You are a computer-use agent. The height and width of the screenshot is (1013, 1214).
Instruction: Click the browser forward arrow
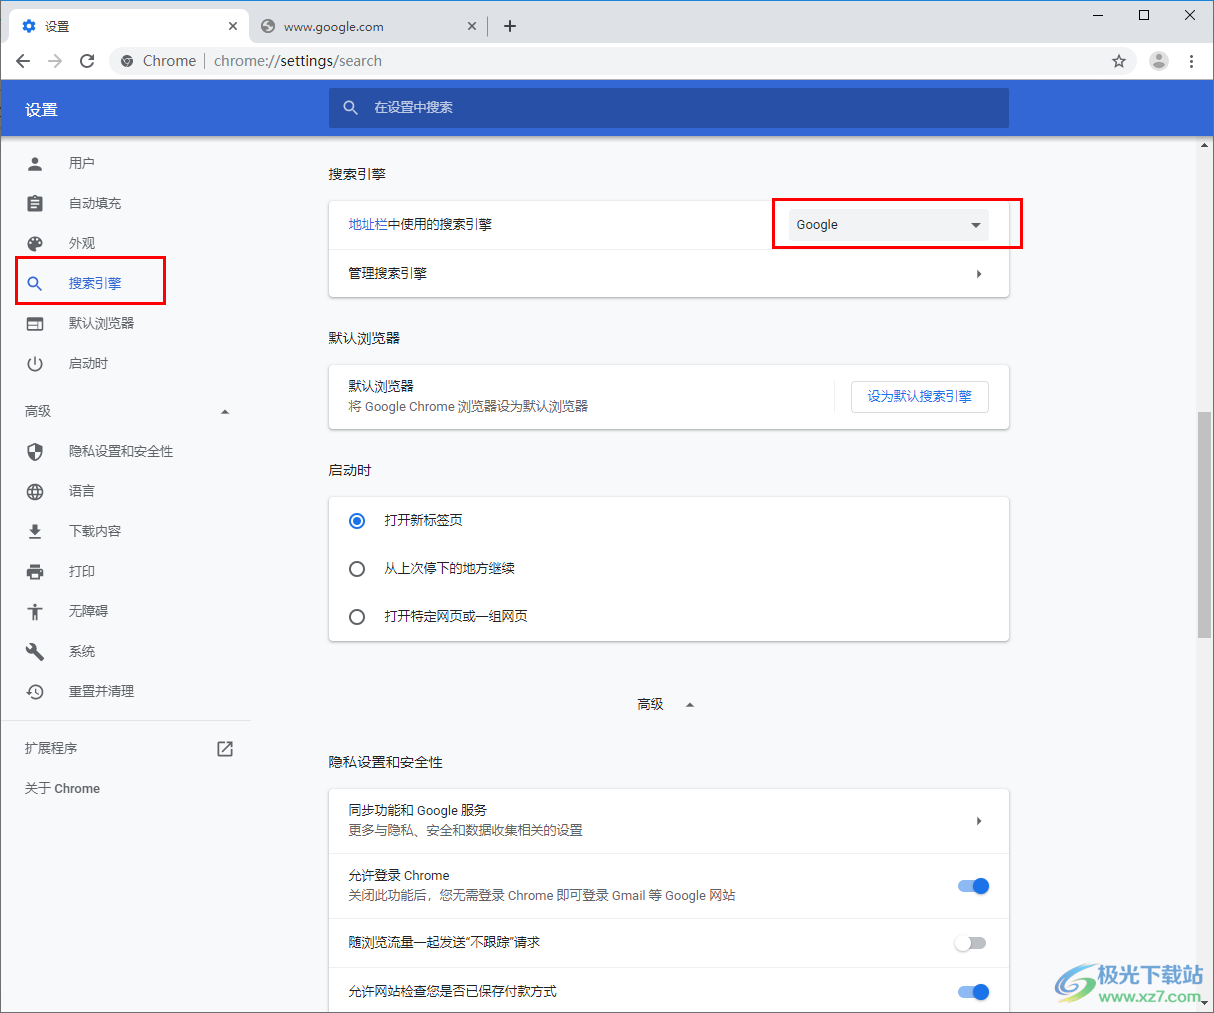point(55,61)
